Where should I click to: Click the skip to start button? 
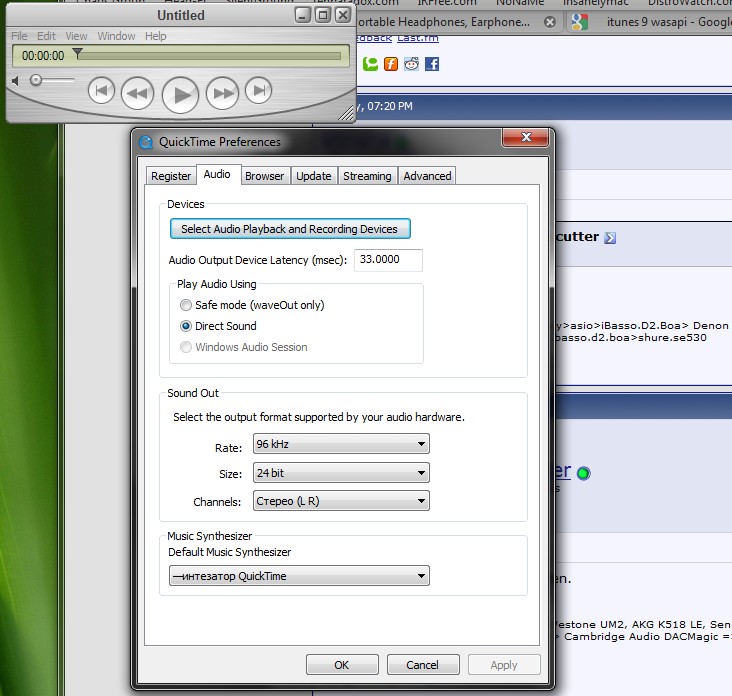(x=101, y=90)
